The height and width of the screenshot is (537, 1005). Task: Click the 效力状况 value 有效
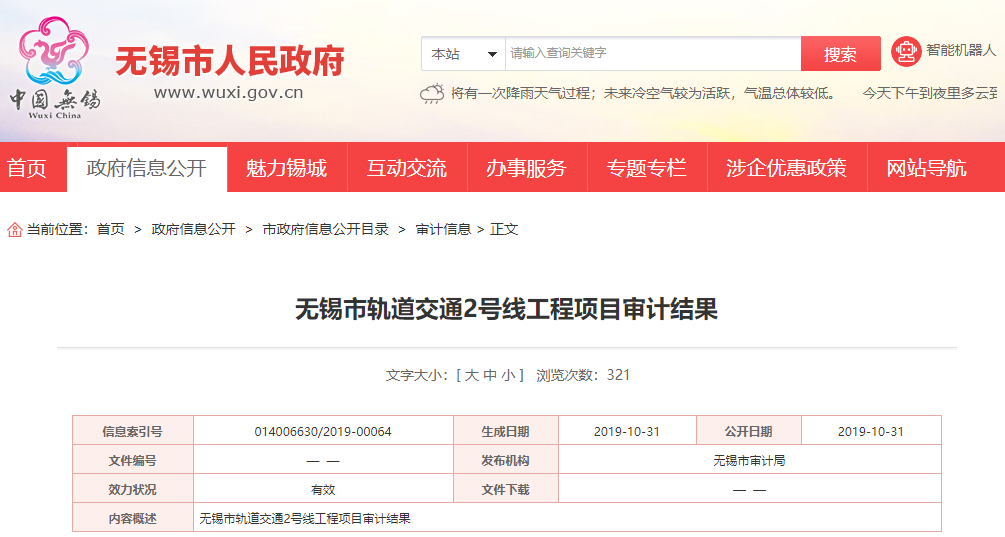coord(323,490)
